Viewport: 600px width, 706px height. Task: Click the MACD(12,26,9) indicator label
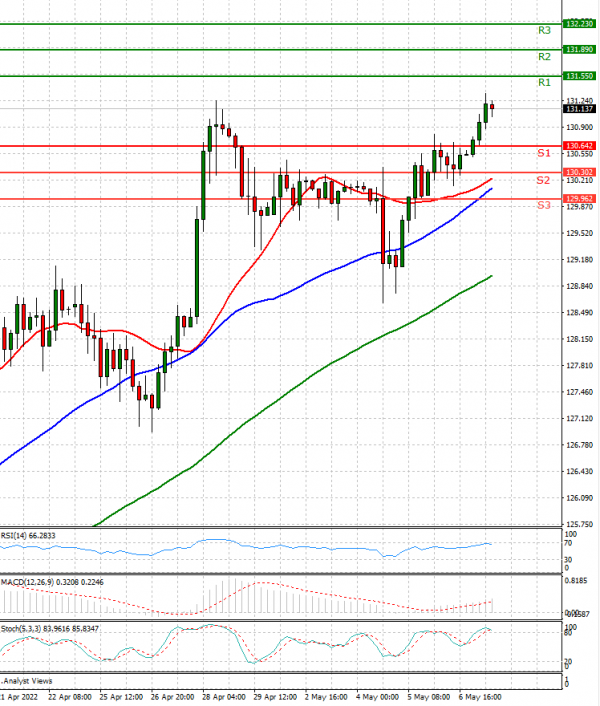52,583
